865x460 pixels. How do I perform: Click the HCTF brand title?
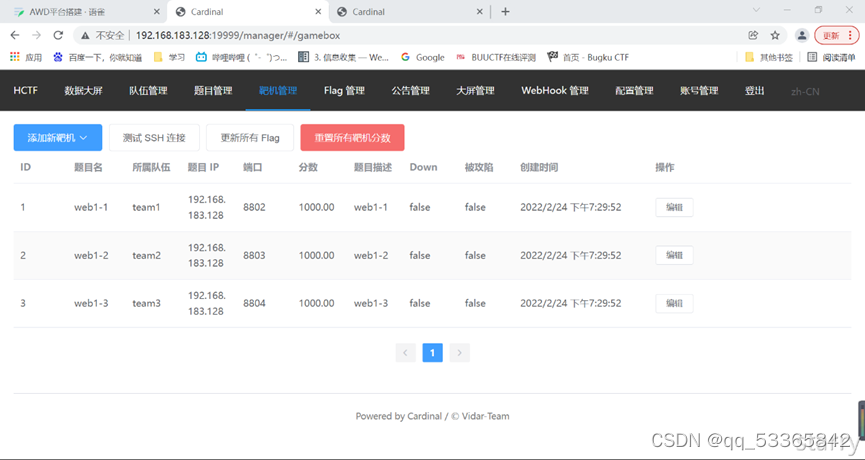(x=25, y=90)
